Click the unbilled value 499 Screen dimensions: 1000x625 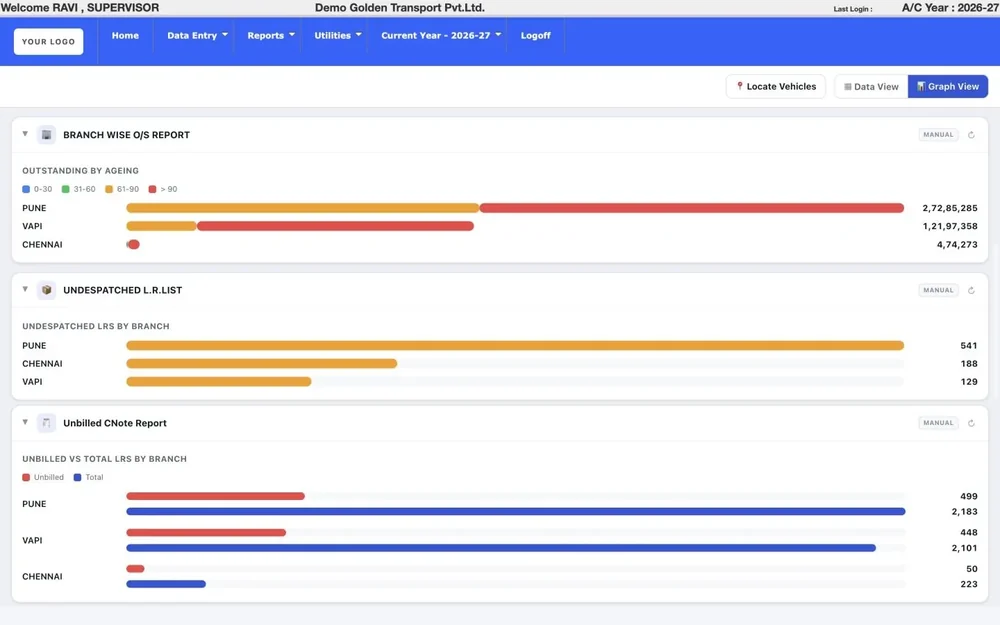[x=969, y=496]
